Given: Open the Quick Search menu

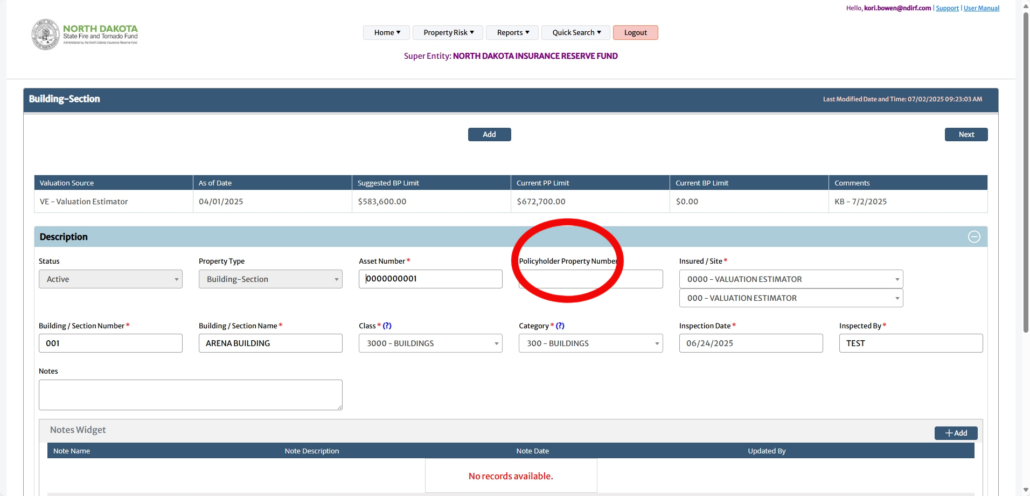Looking at the screenshot, I should point(576,32).
